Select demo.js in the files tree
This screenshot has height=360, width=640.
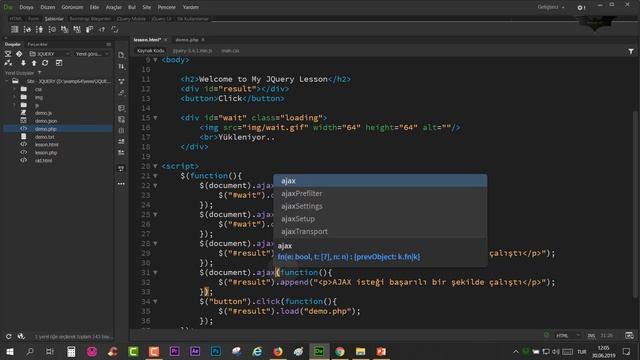tap(43, 113)
